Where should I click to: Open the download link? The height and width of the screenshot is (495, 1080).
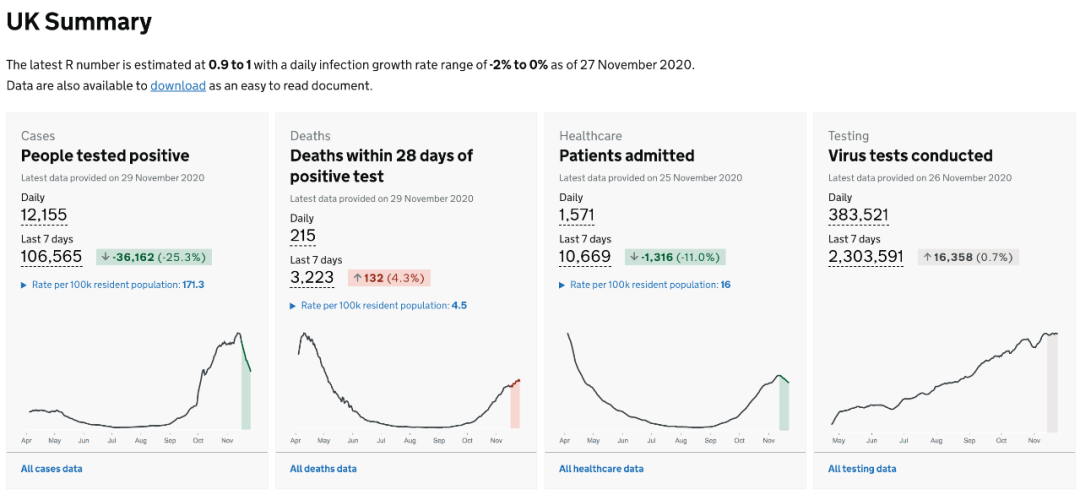(x=178, y=86)
